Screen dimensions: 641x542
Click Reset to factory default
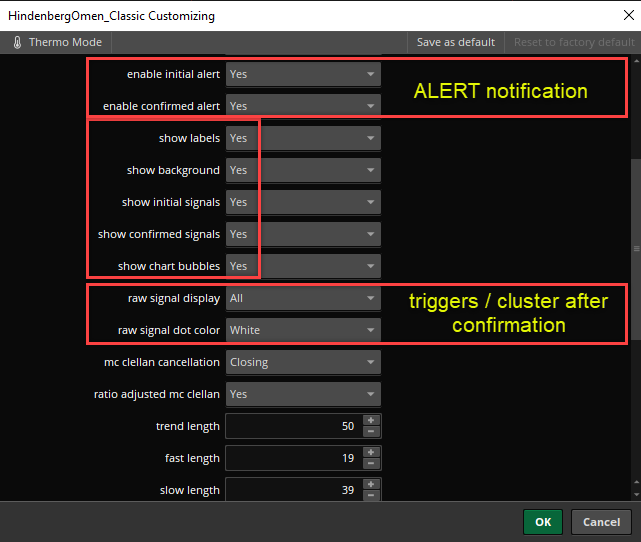click(574, 42)
